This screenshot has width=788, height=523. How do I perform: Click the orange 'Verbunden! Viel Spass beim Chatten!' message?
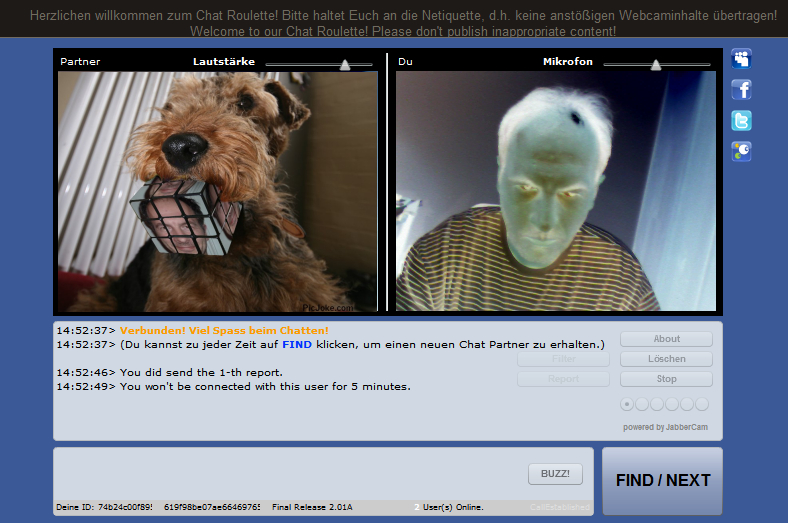click(224, 331)
